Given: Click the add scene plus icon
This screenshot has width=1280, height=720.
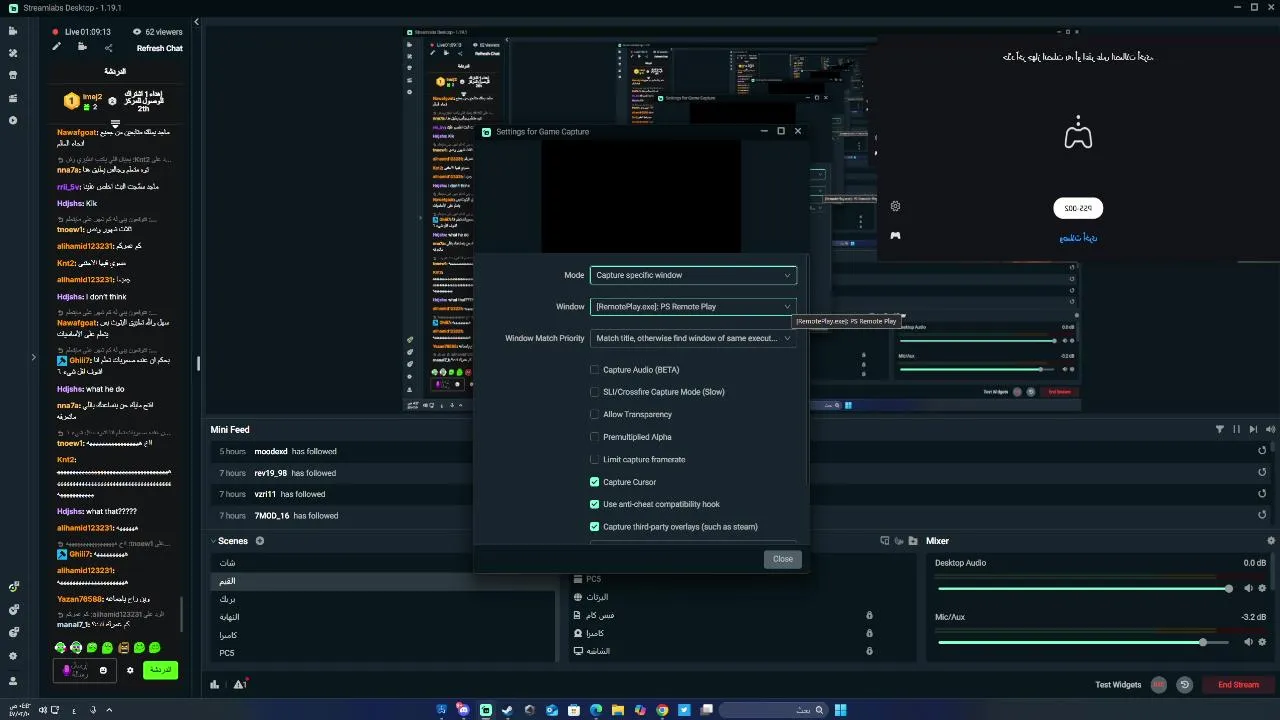Looking at the screenshot, I should point(260,541).
